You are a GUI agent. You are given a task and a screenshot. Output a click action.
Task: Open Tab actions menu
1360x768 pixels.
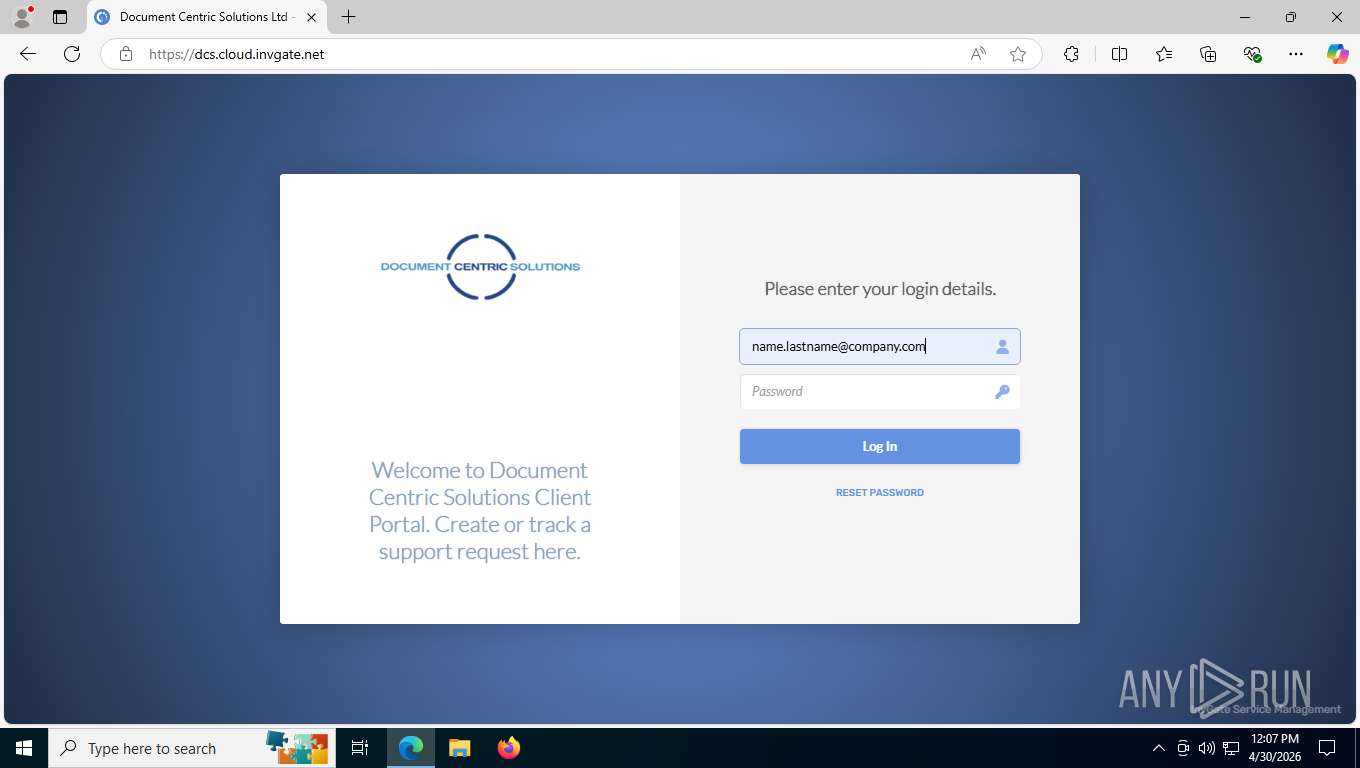click(60, 17)
